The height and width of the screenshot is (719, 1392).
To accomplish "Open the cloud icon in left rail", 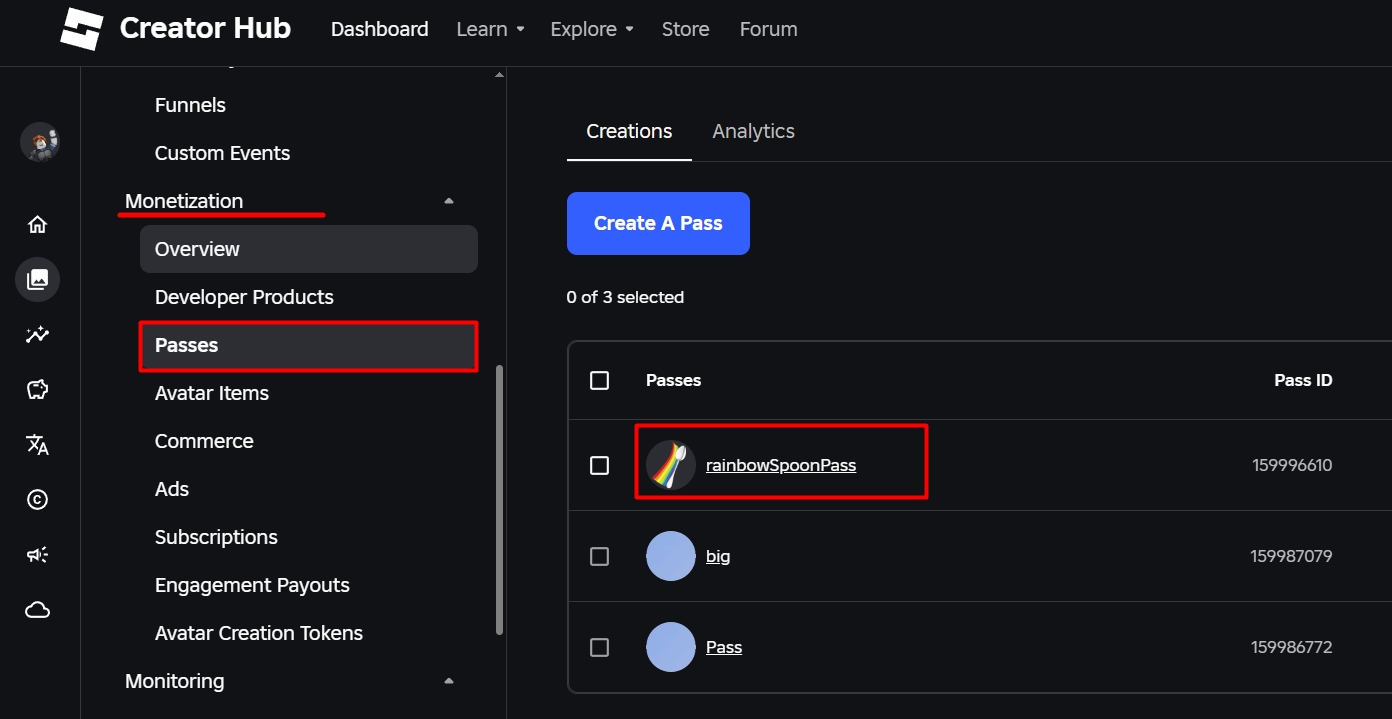I will [x=37, y=610].
